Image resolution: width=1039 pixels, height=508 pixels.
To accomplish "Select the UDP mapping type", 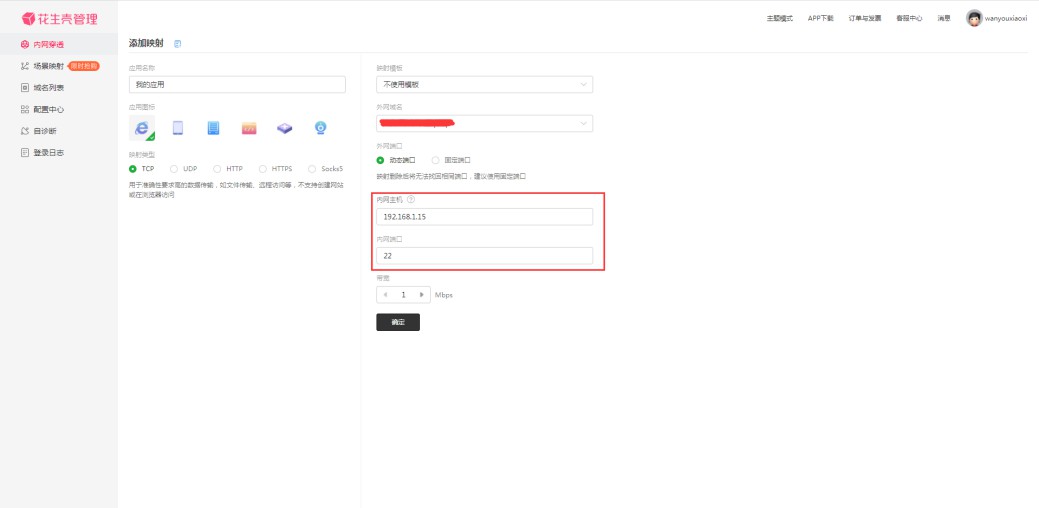I will [175, 169].
